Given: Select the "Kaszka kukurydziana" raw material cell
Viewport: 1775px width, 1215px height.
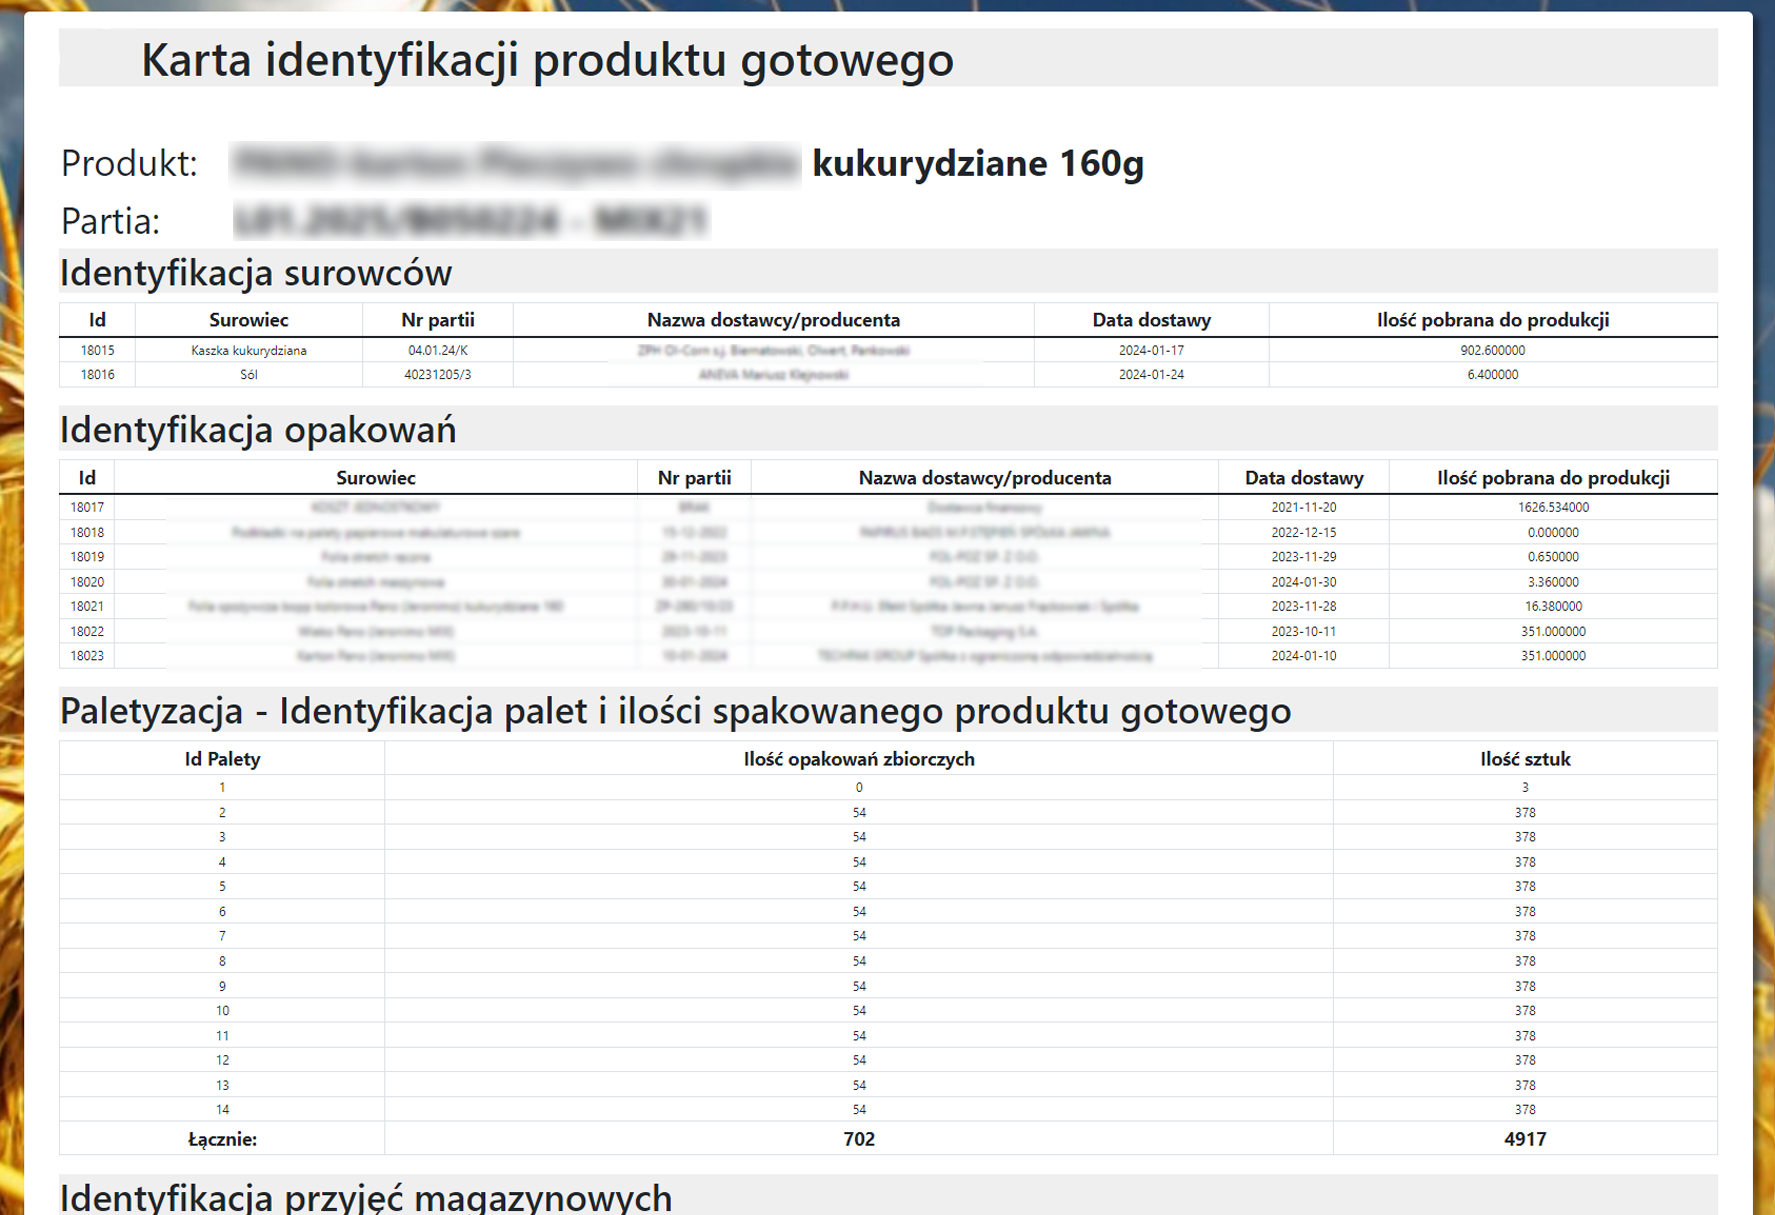Looking at the screenshot, I should pyautogui.click(x=248, y=351).
